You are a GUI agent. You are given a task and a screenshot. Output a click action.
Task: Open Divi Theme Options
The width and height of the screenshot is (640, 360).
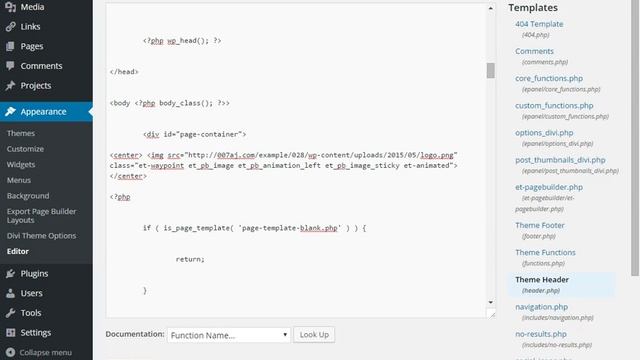point(41,236)
